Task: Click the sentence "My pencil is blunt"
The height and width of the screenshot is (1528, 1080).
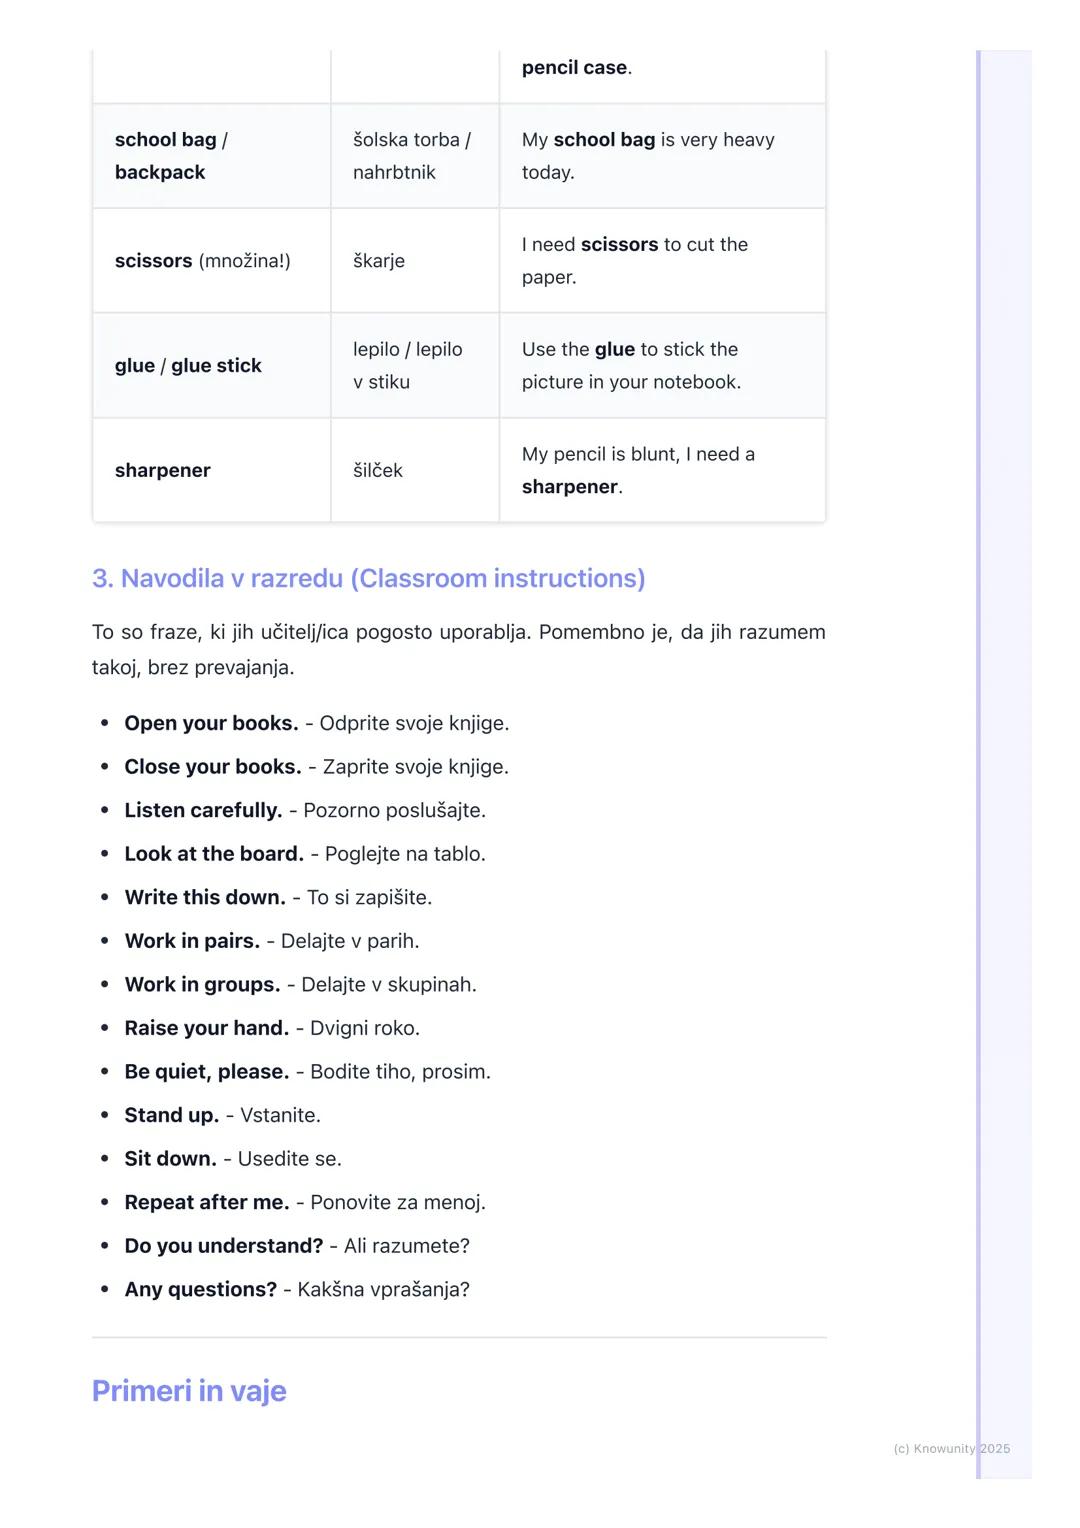Action: (638, 455)
